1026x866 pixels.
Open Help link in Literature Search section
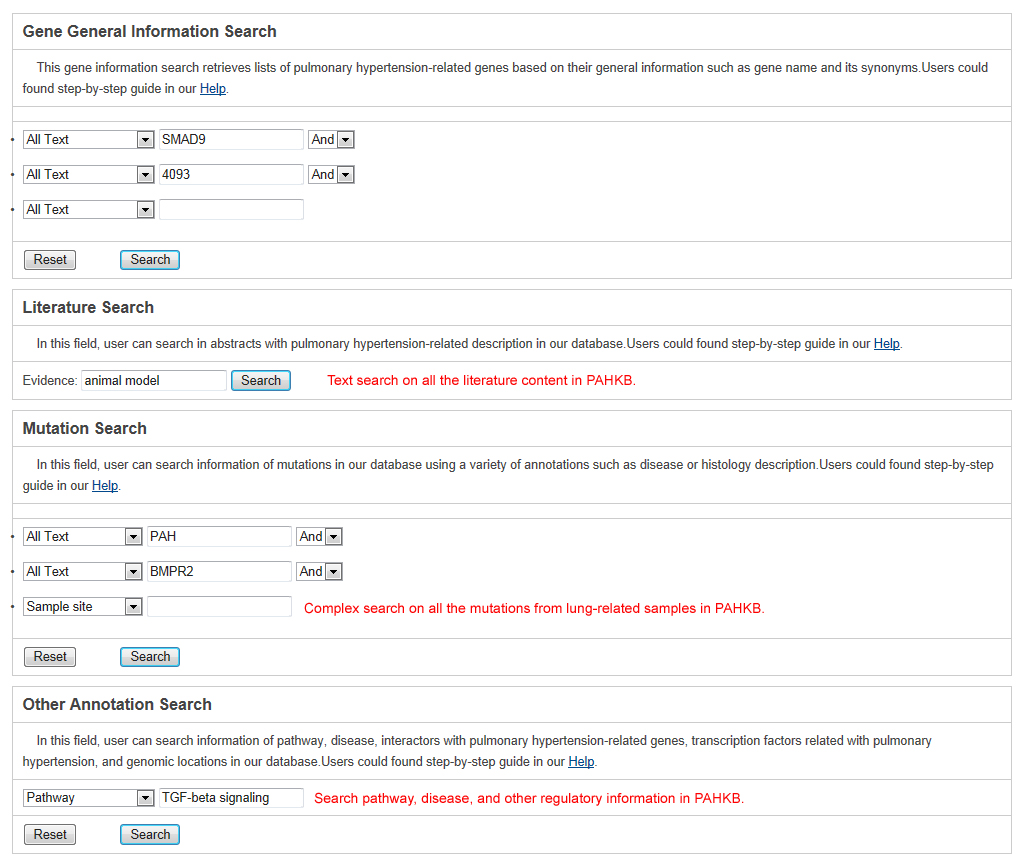886,344
